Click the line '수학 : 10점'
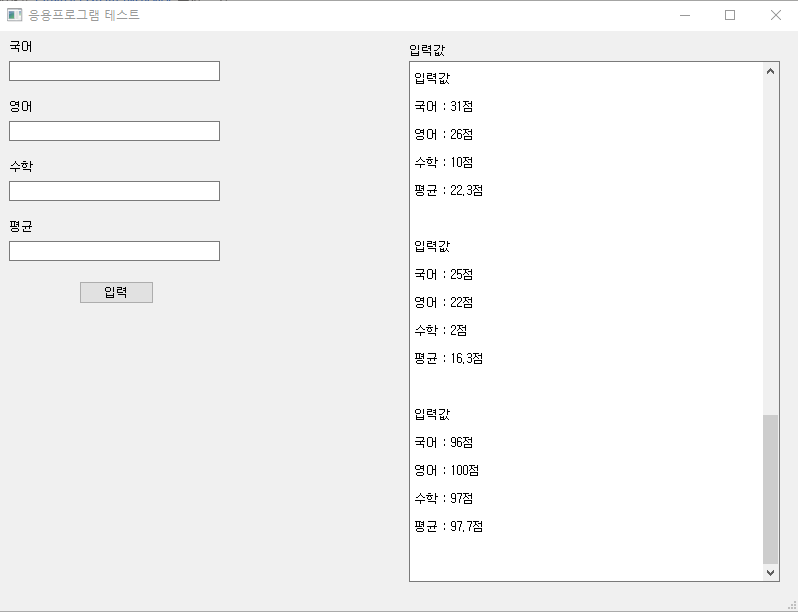This screenshot has height=612, width=798. point(444,163)
